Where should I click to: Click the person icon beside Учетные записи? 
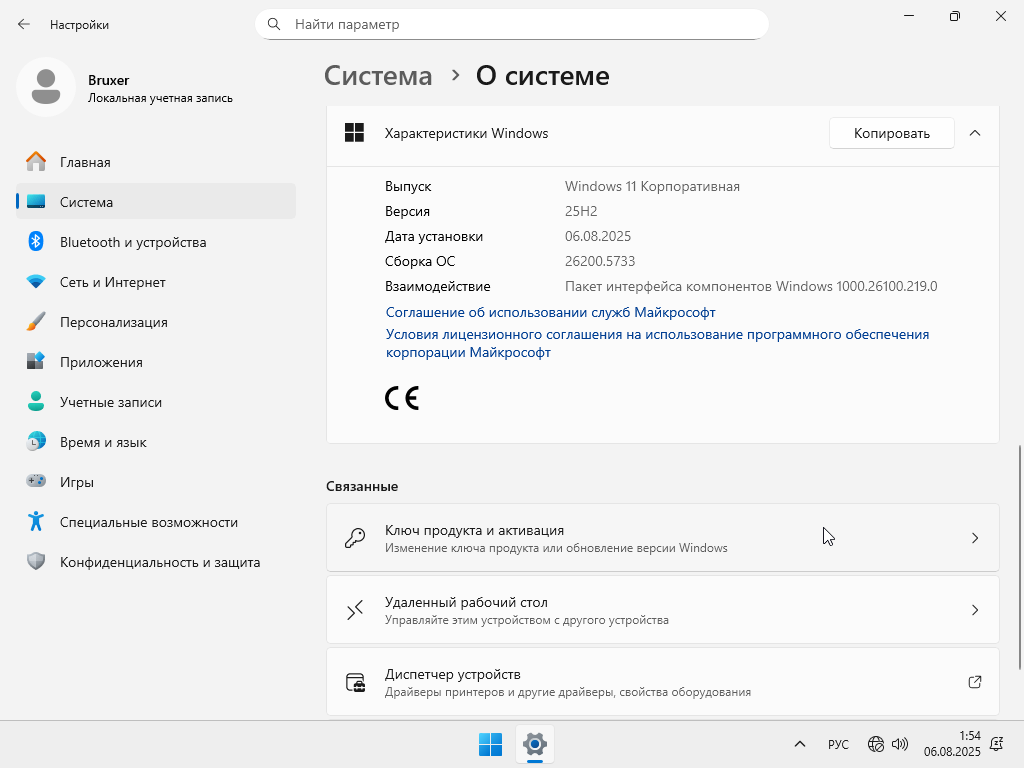36,401
